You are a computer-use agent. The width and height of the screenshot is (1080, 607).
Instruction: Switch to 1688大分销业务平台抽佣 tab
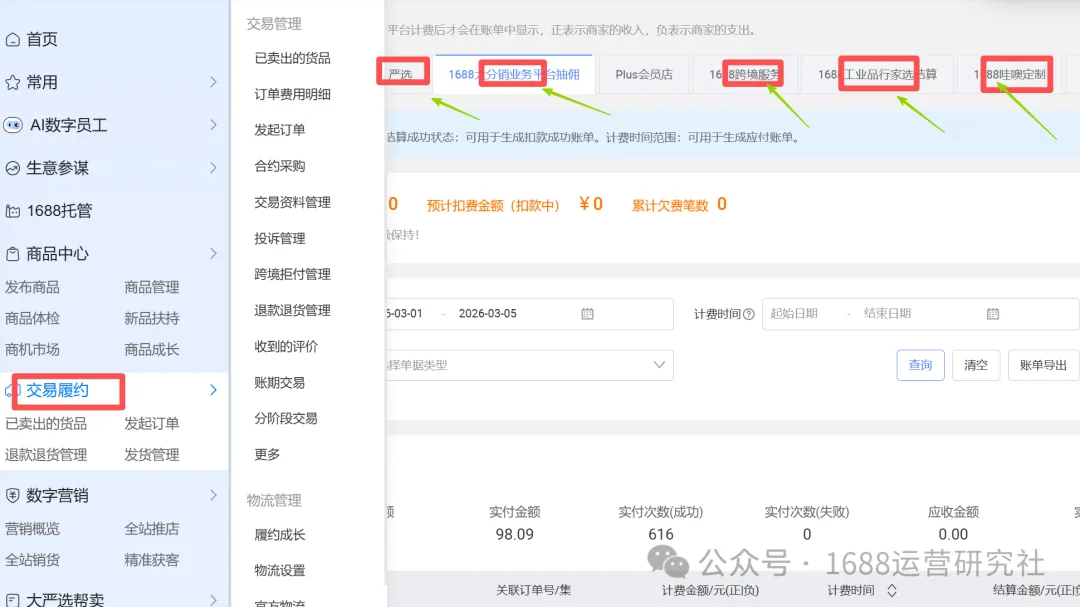(x=514, y=74)
